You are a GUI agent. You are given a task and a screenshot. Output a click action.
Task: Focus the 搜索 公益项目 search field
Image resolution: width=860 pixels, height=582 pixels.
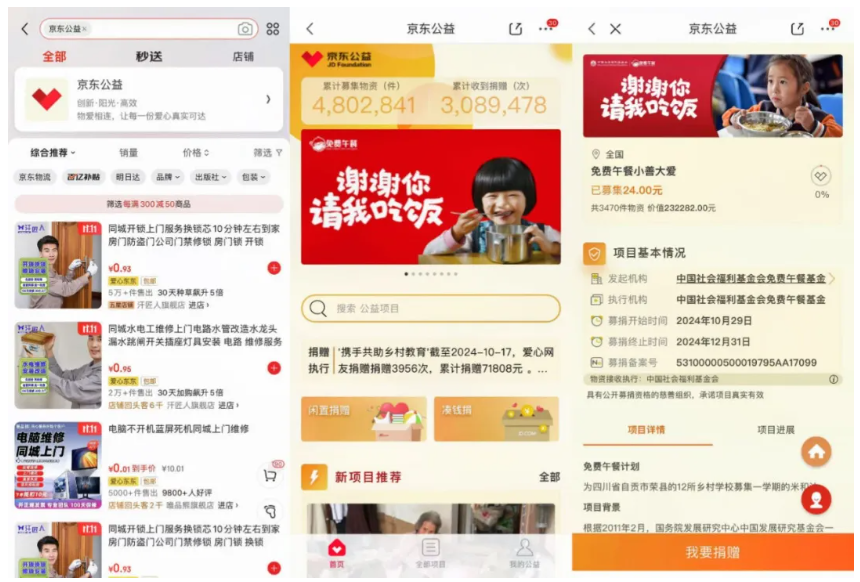(x=431, y=308)
